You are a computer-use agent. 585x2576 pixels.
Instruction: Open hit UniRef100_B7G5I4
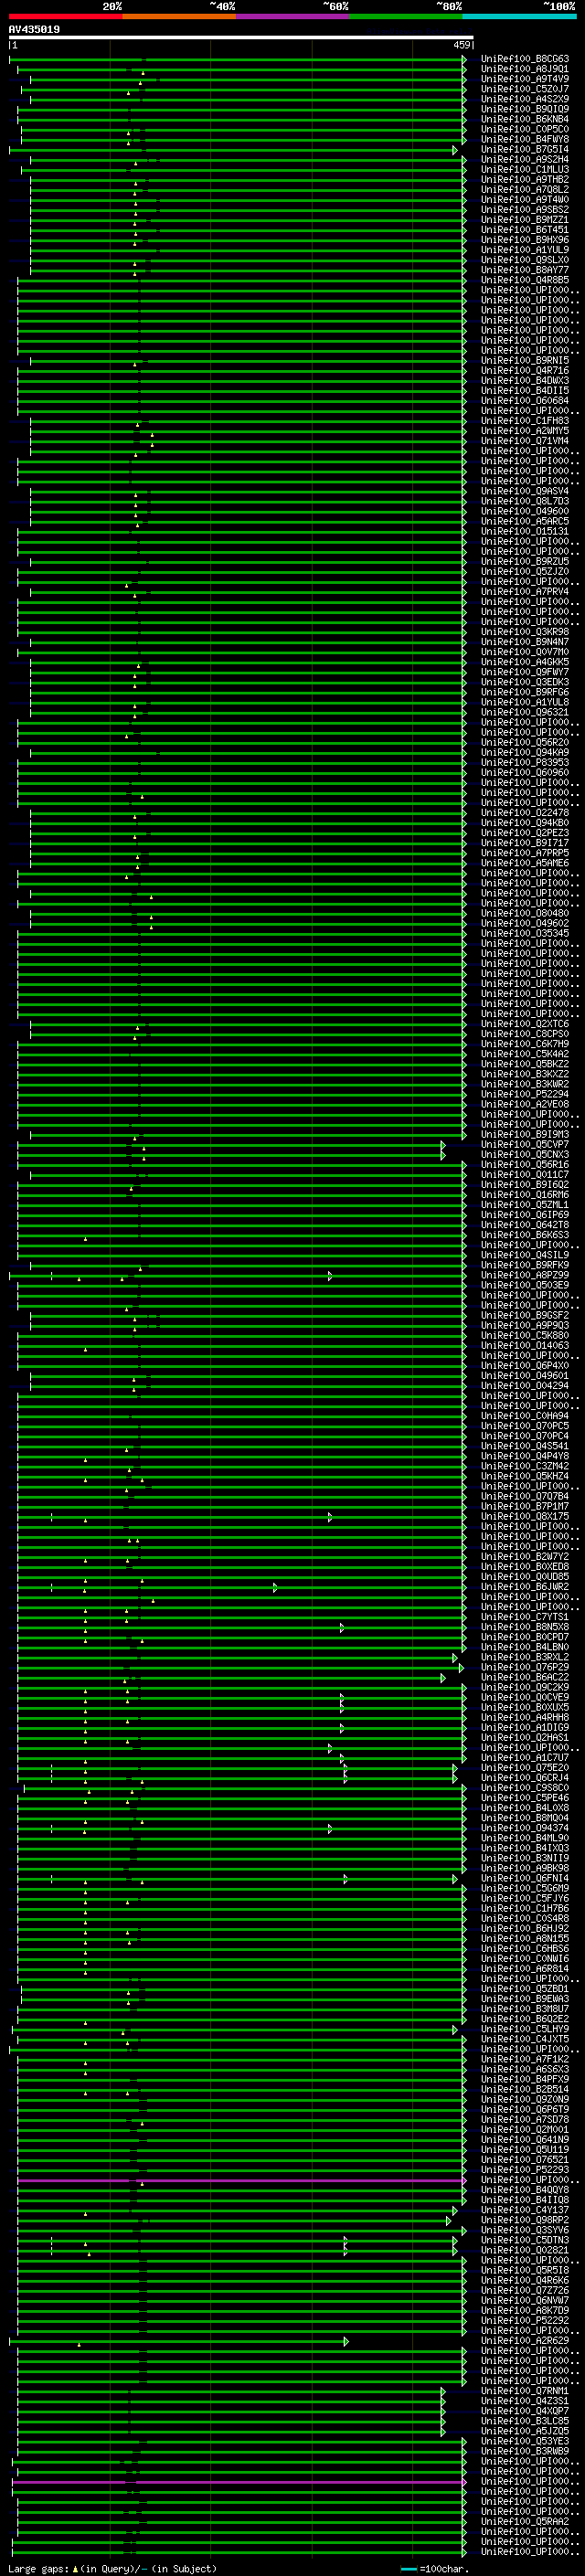(x=525, y=149)
